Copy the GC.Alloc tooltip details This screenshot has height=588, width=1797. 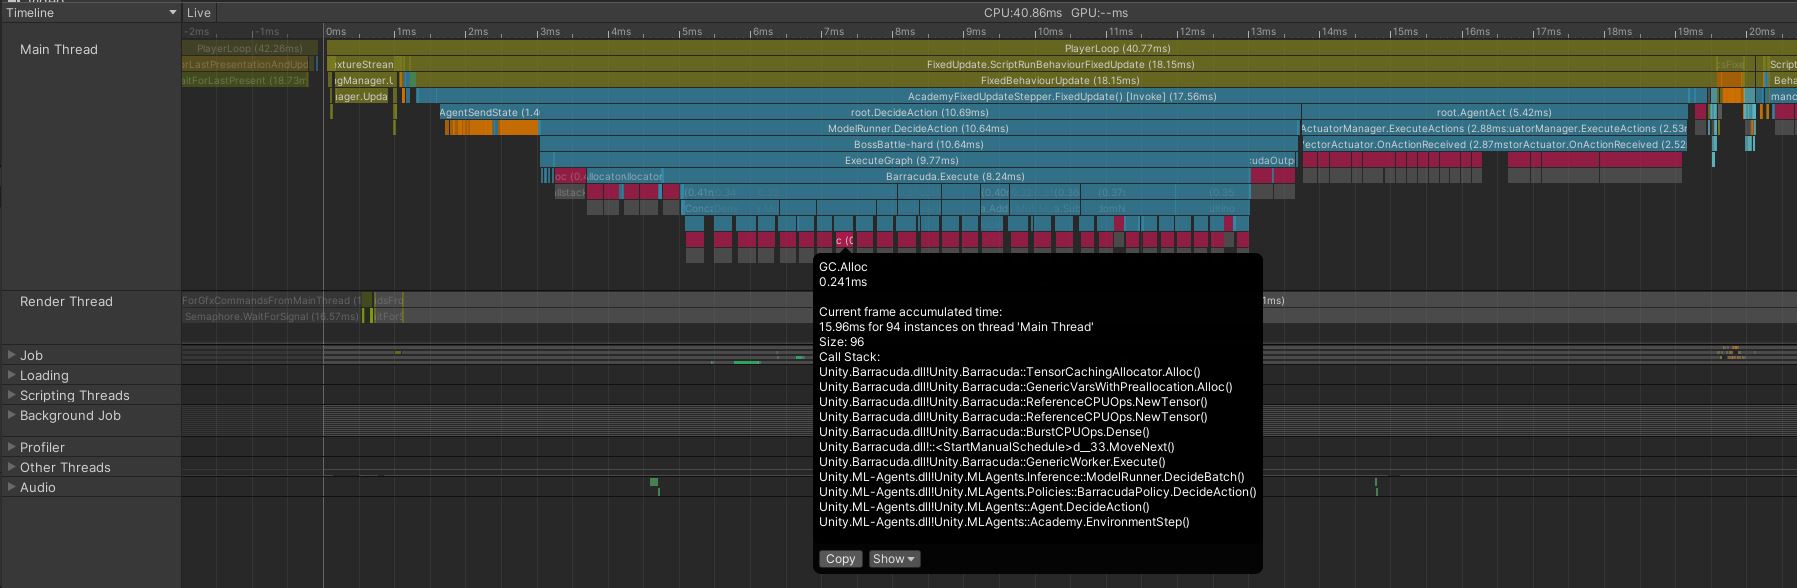(x=840, y=559)
